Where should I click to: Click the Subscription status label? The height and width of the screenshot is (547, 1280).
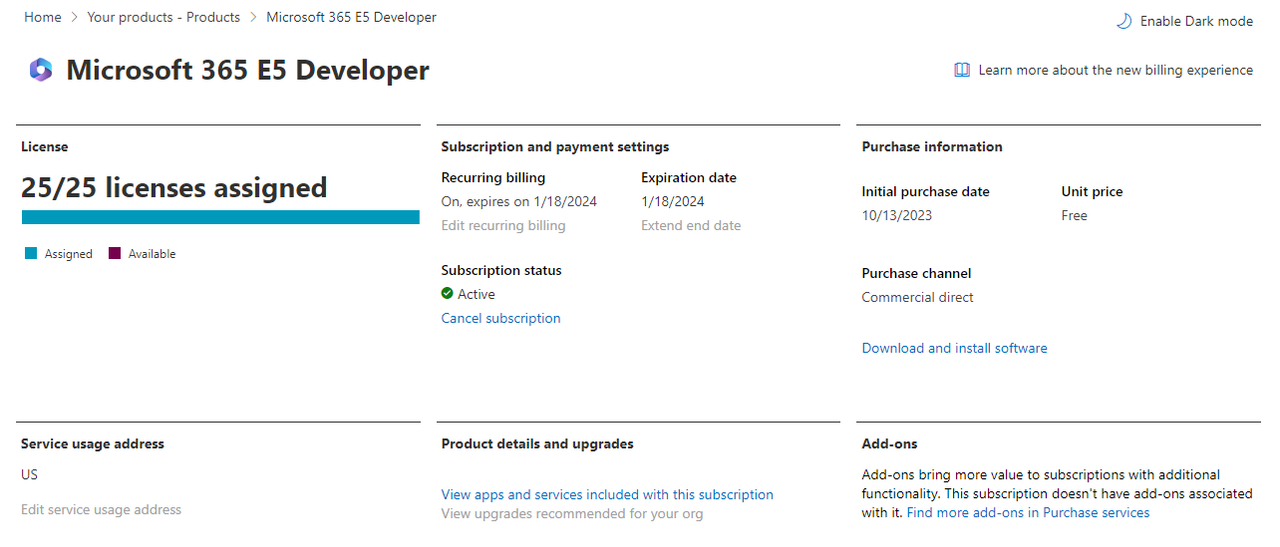pyautogui.click(x=501, y=271)
